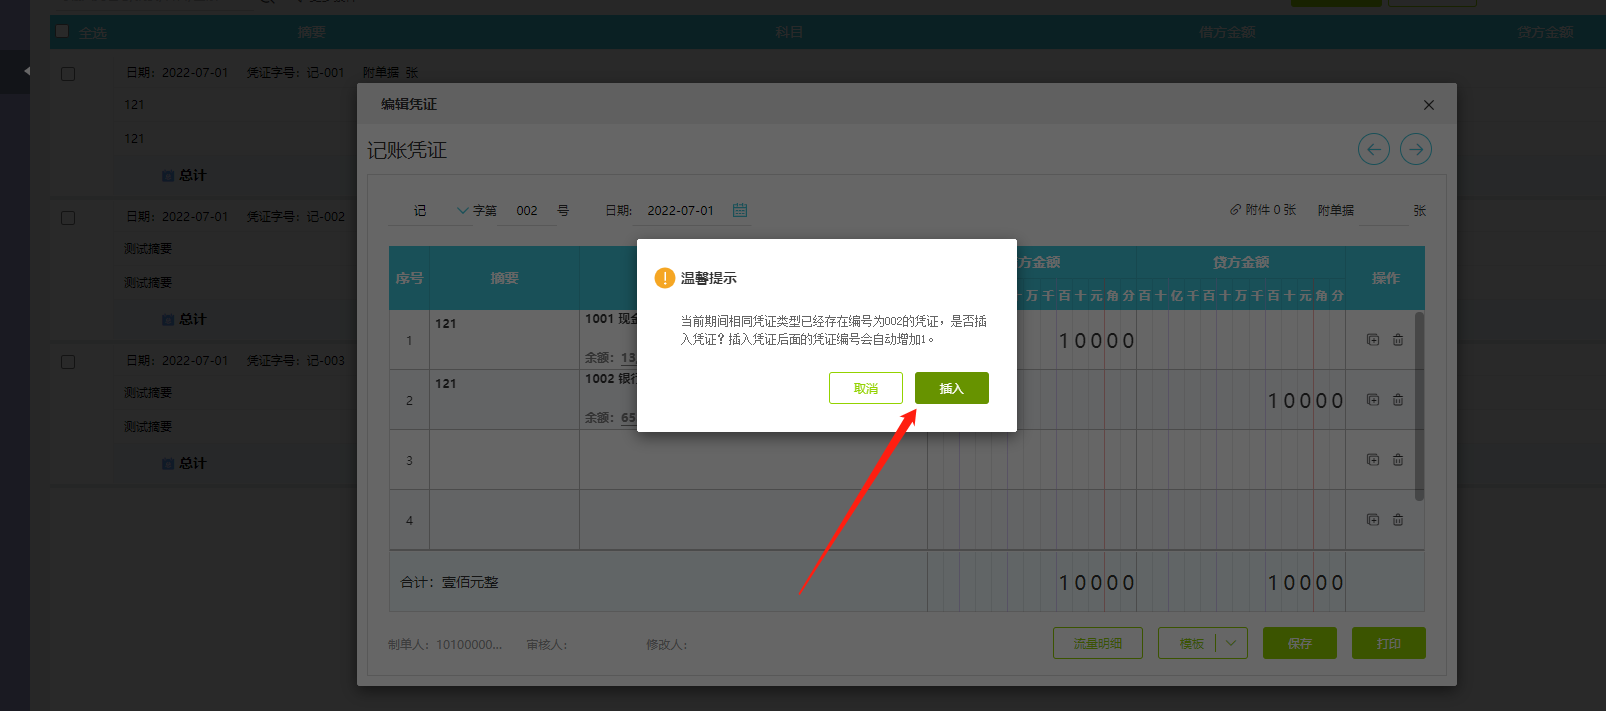The image size is (1606, 711).
Task: Click the voucher table vertical scrollbar
Action: coord(1419,406)
